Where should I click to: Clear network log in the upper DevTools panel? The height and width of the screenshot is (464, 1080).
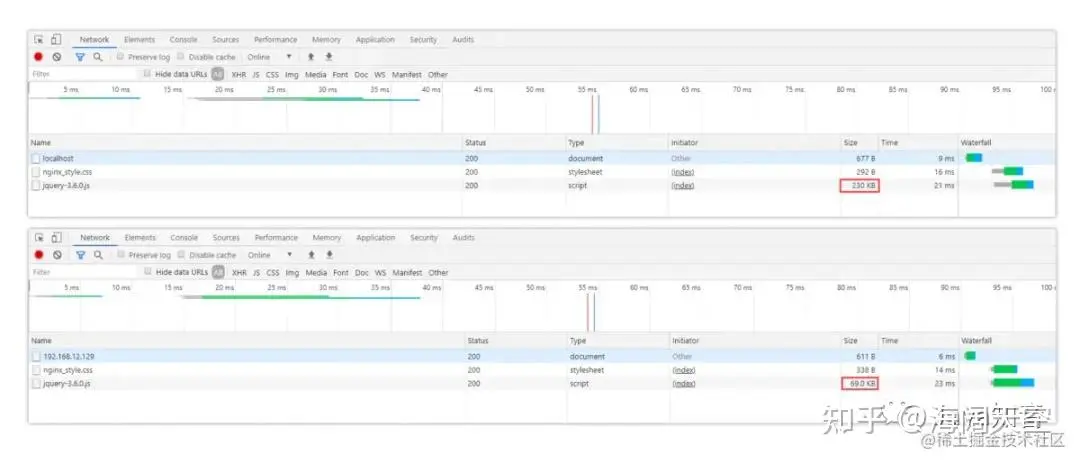click(x=57, y=57)
